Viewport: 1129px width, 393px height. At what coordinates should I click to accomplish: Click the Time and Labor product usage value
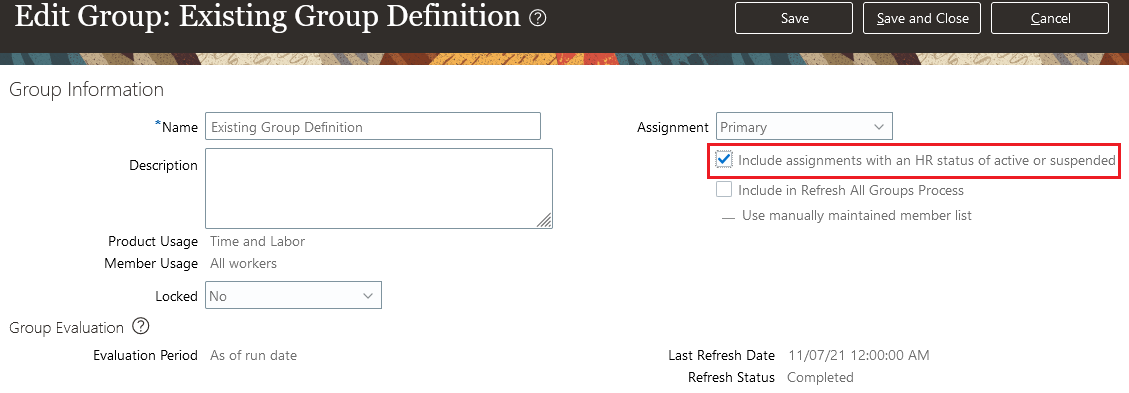click(257, 241)
